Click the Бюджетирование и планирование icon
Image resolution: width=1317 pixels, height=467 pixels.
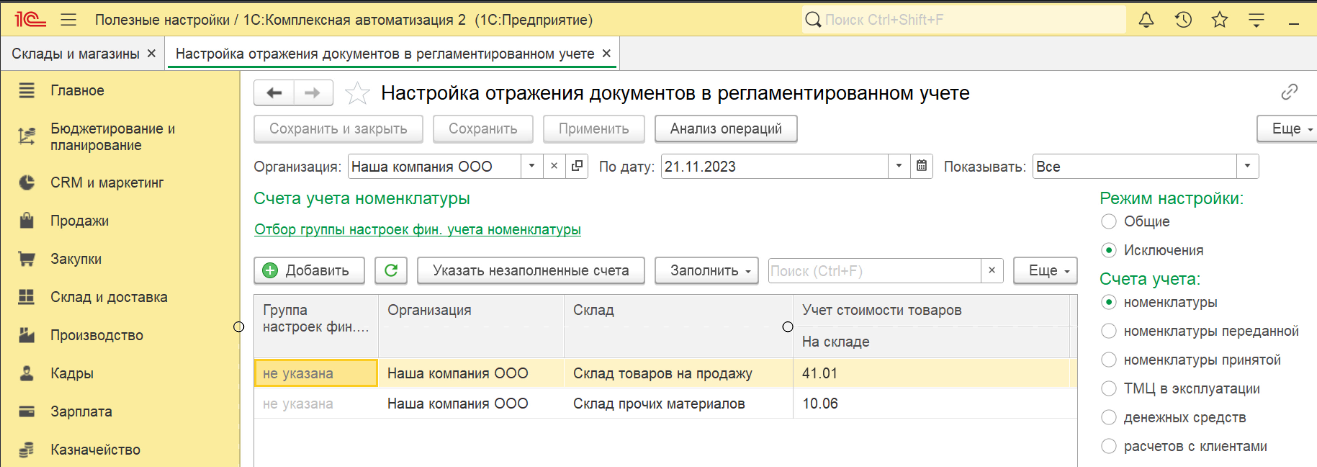pyautogui.click(x=27, y=137)
